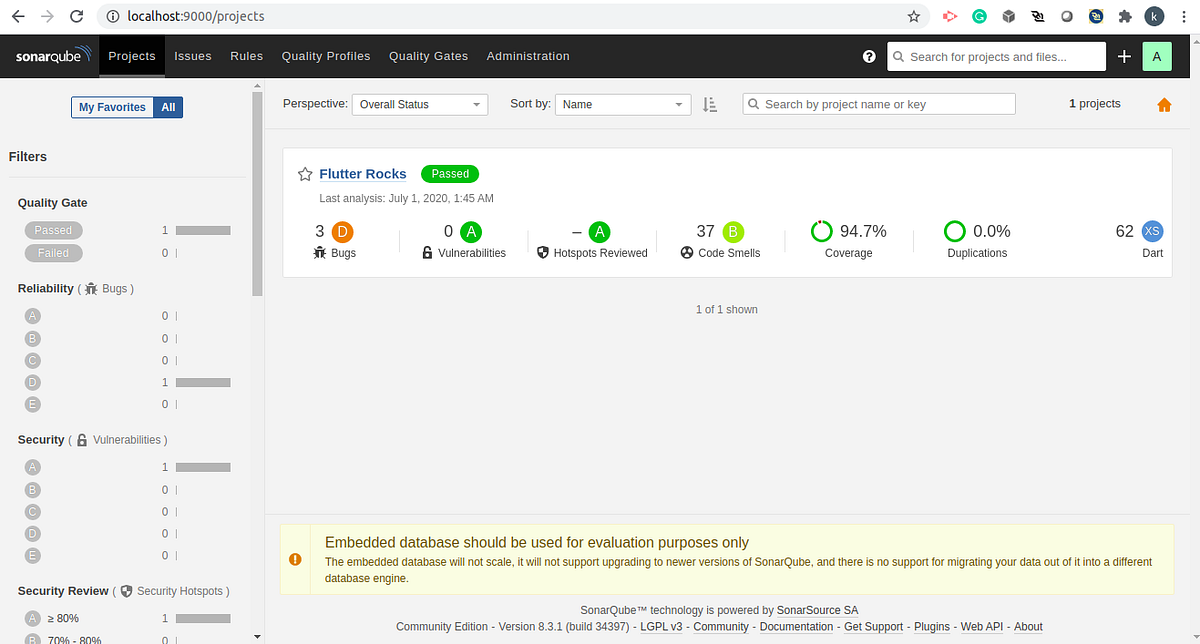Open the Perspective dropdown

[x=419, y=104]
